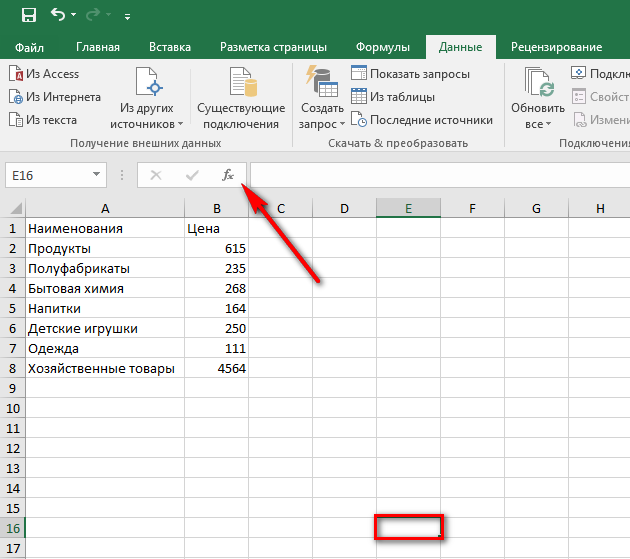Select column E header
The image size is (630, 559).
coord(408,209)
